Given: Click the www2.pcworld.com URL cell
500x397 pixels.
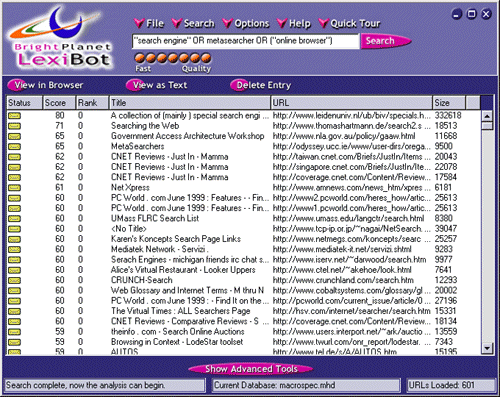Looking at the screenshot, I should [351, 198].
